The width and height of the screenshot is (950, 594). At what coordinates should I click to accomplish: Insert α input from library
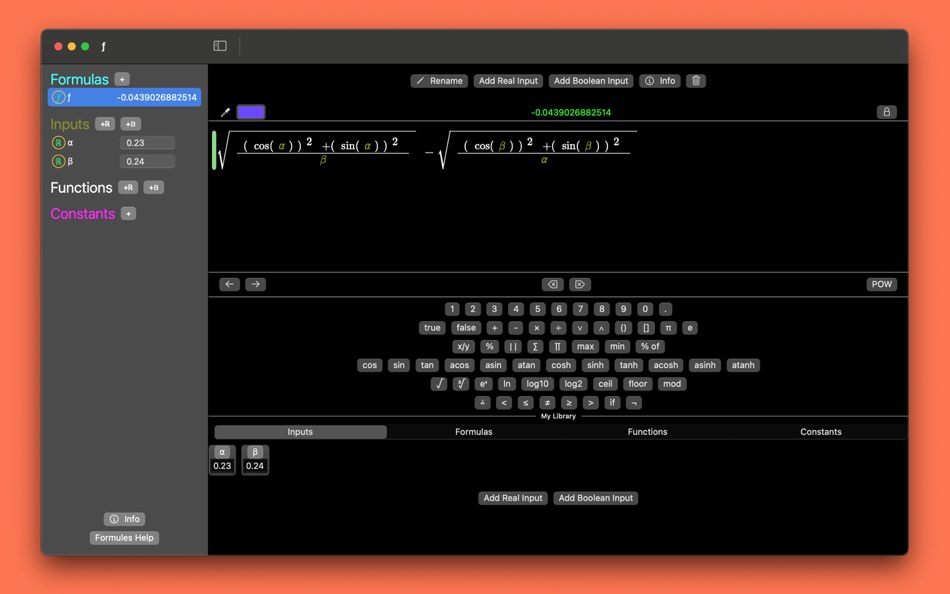(x=222, y=460)
